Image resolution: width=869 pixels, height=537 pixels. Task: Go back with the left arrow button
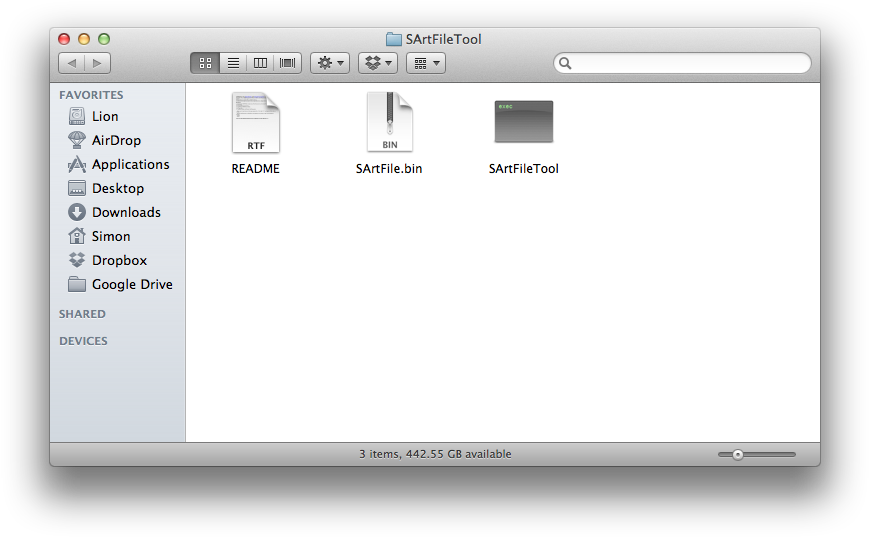[x=71, y=63]
